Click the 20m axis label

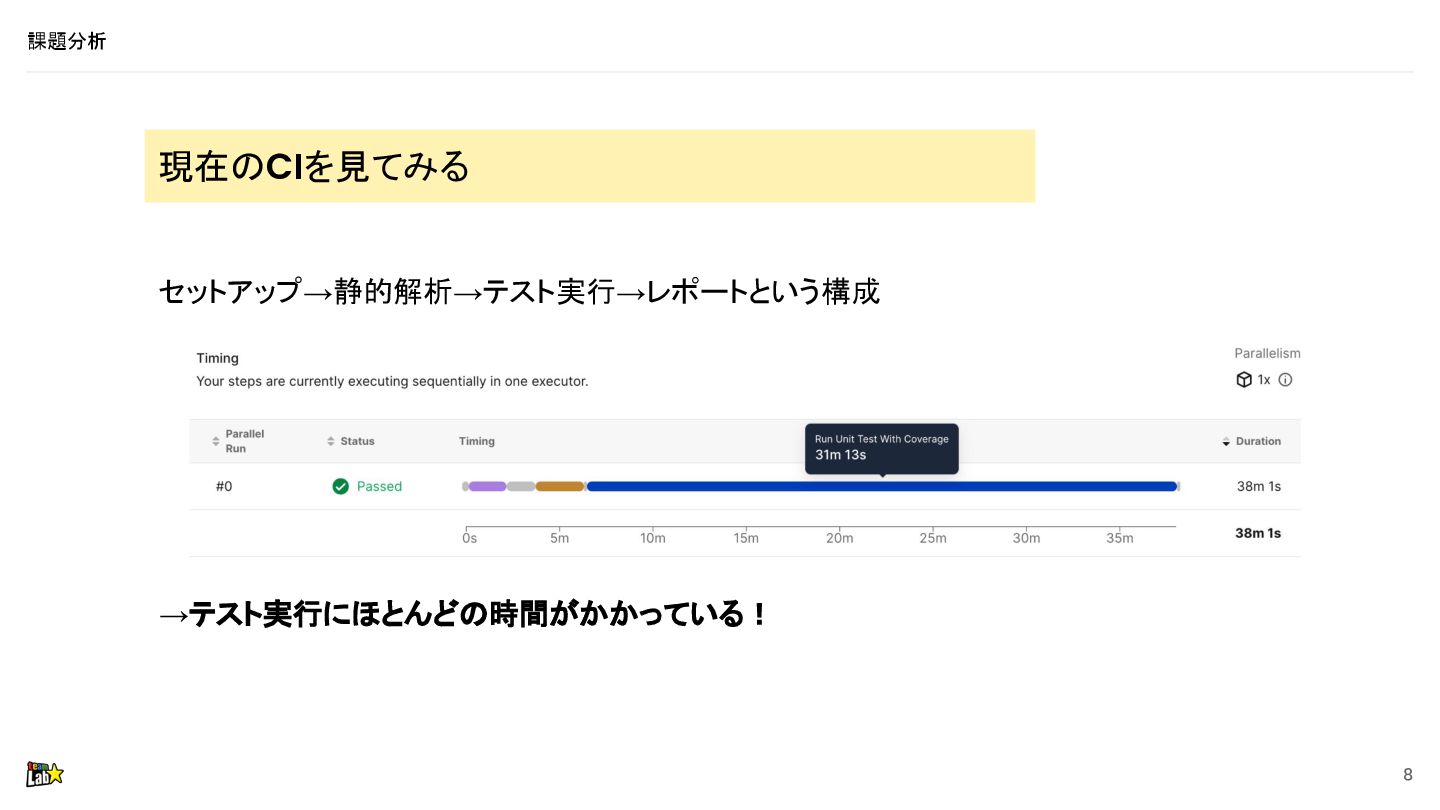point(840,538)
